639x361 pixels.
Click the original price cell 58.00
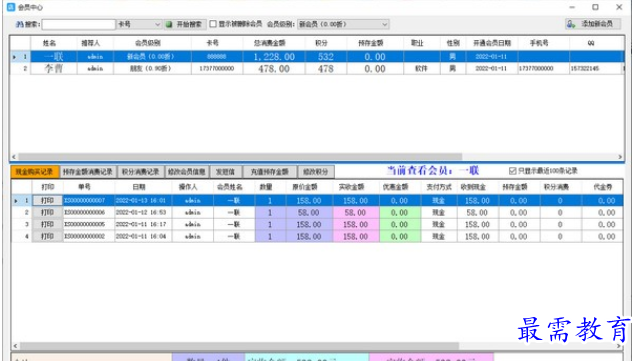point(308,213)
